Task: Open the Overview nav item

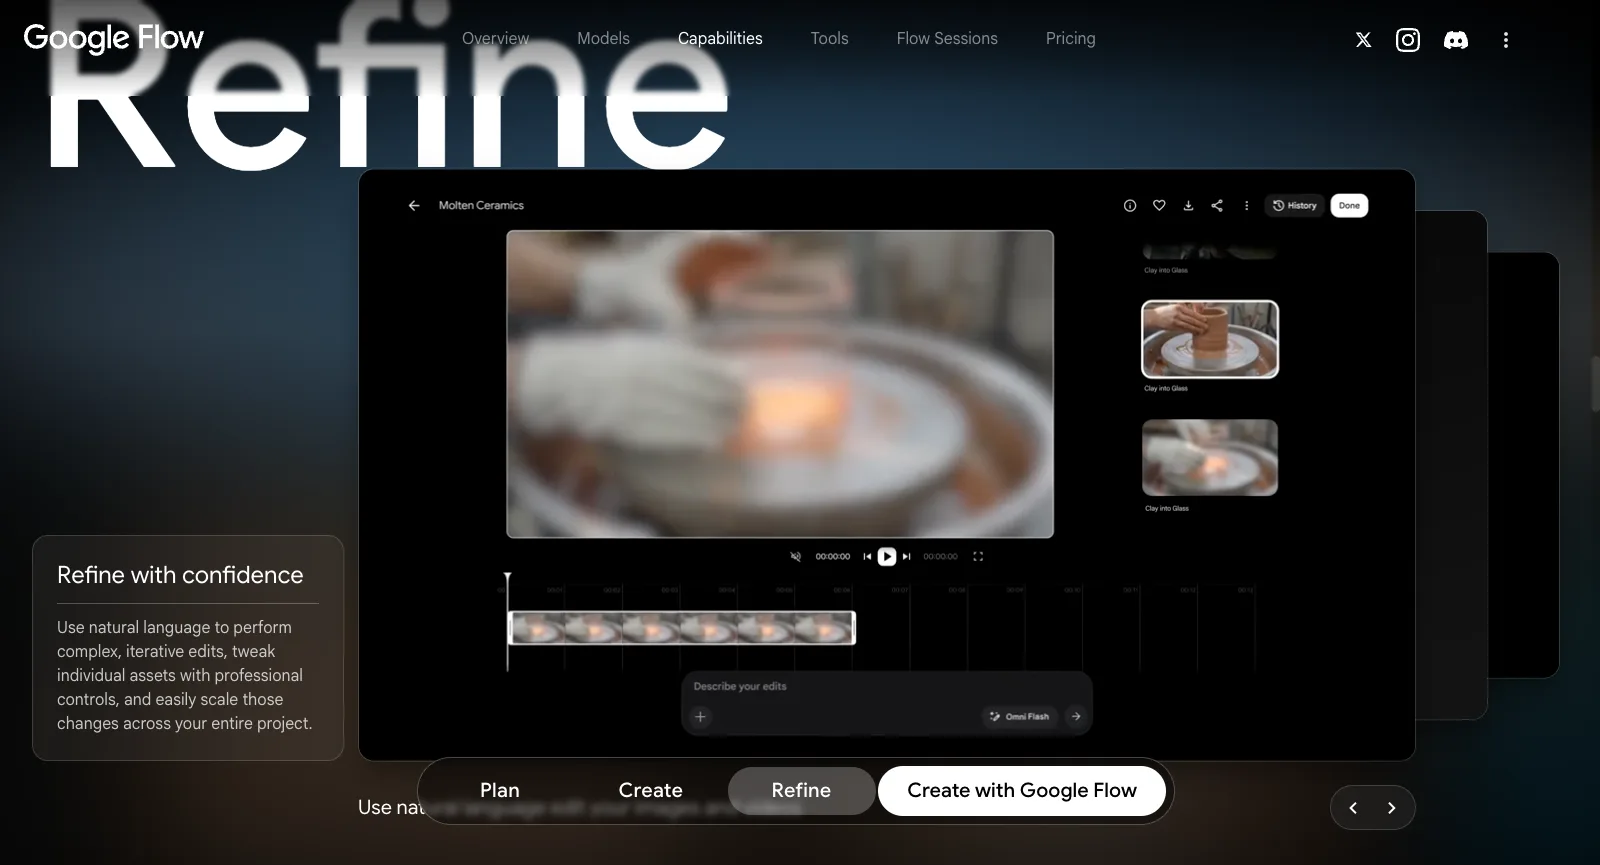Action: [495, 39]
